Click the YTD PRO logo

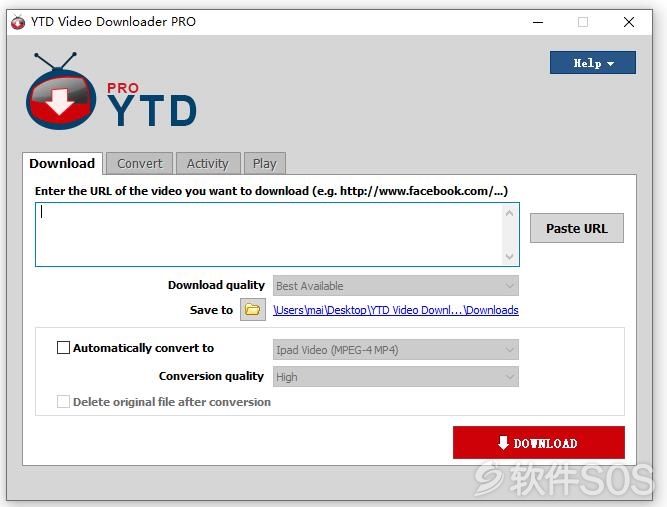pos(111,91)
